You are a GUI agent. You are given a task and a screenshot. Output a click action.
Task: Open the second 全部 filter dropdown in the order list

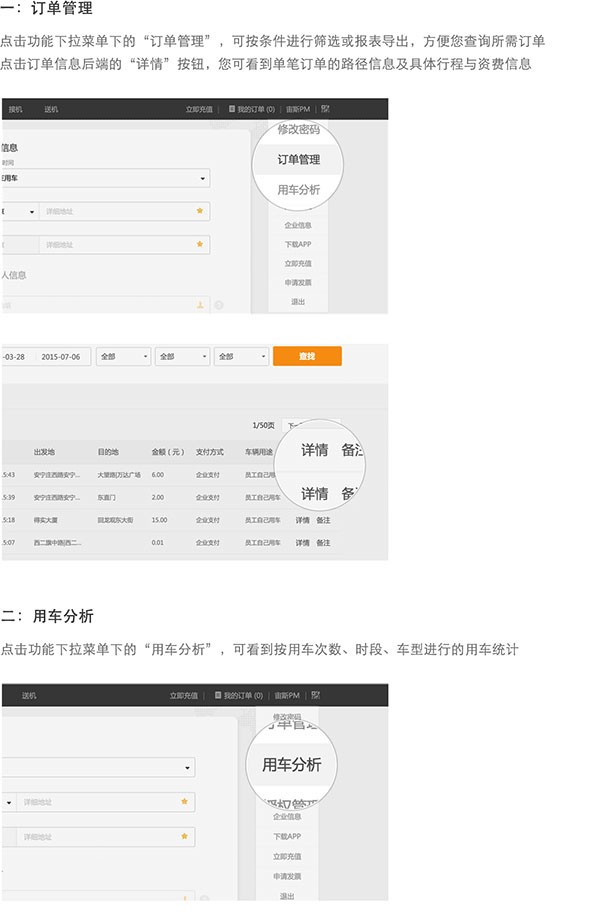[182, 357]
